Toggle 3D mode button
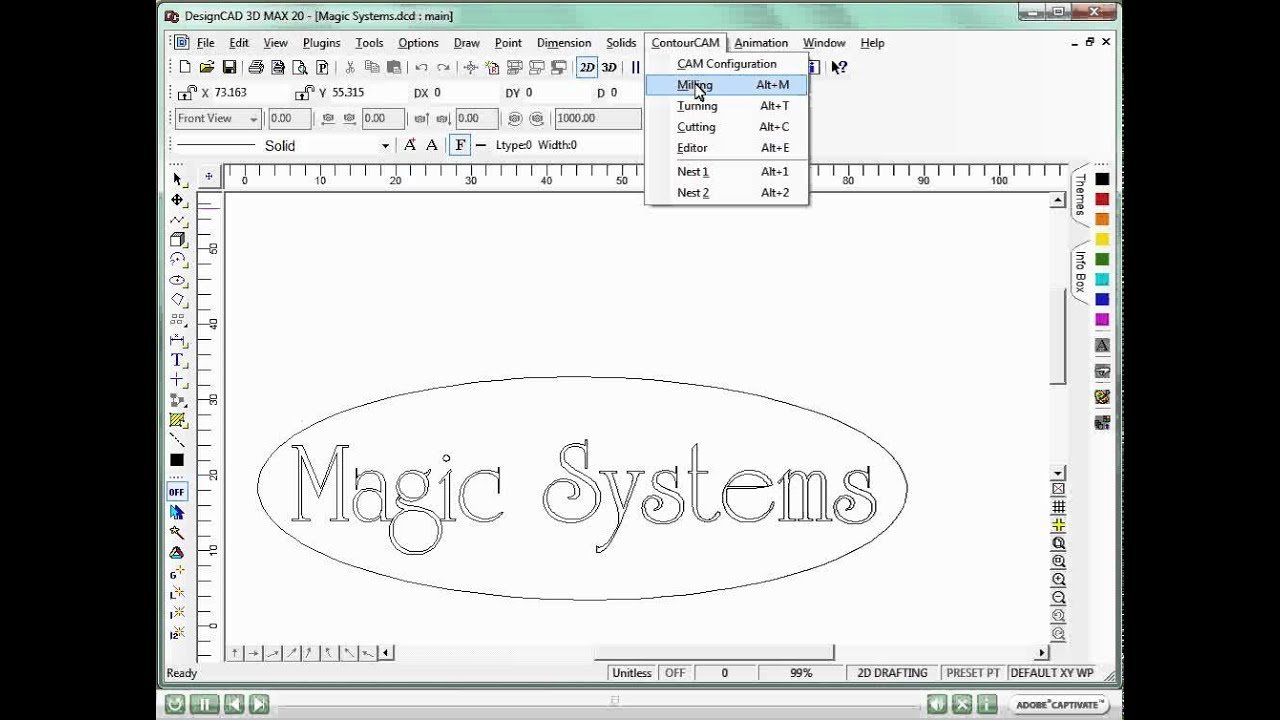This screenshot has width=1280, height=720. 608,67
